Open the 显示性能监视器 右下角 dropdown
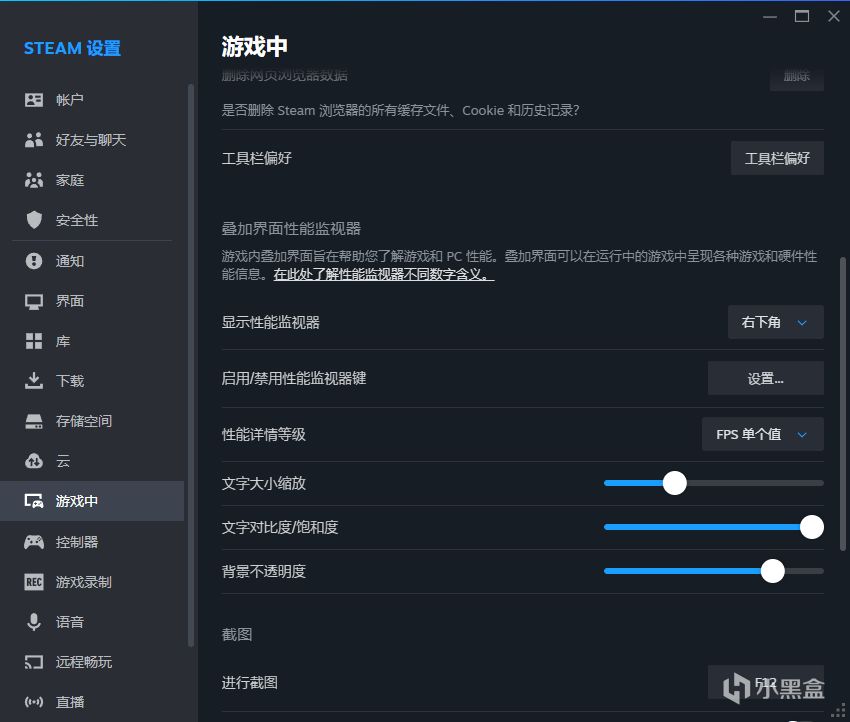The image size is (850, 722). (x=776, y=322)
